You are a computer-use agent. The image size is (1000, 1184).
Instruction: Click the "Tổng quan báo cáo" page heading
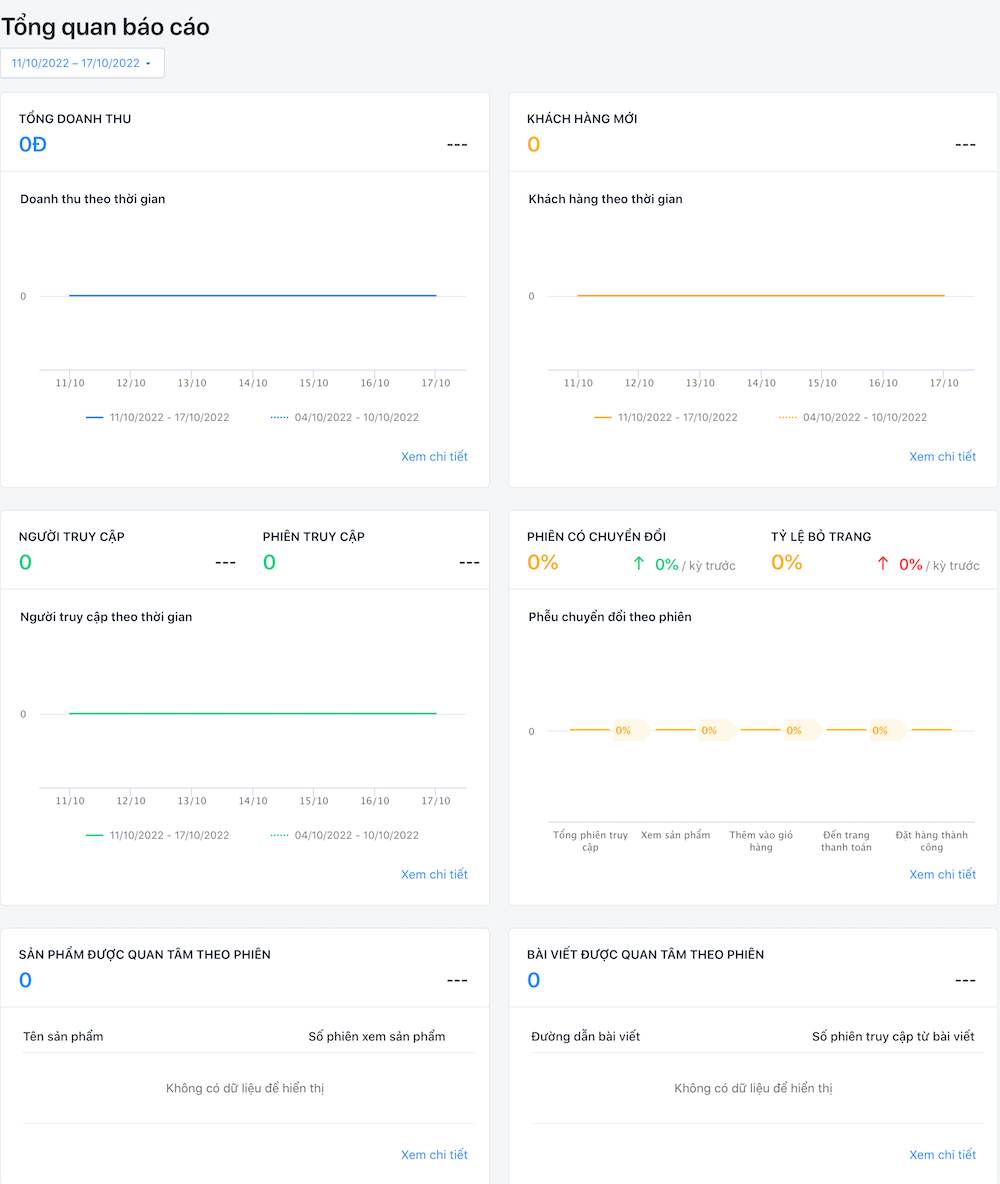pyautogui.click(x=106, y=27)
